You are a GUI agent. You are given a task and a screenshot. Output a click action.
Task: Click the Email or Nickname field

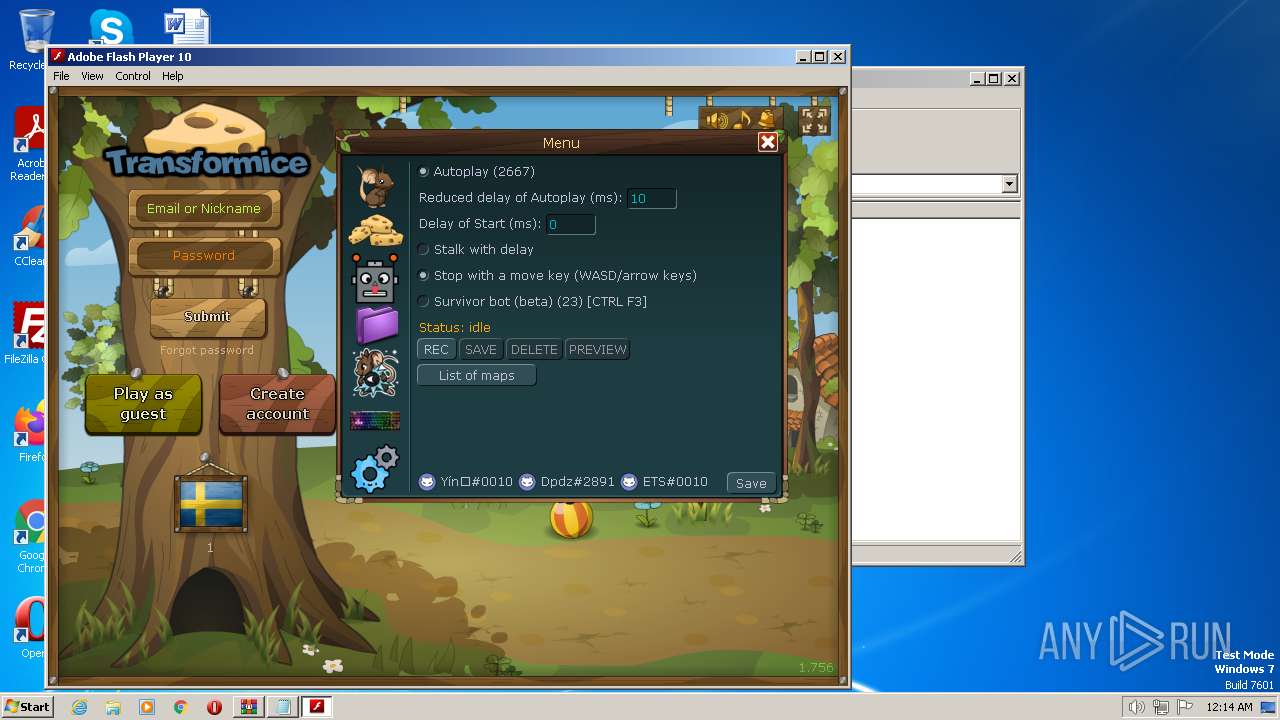204,209
